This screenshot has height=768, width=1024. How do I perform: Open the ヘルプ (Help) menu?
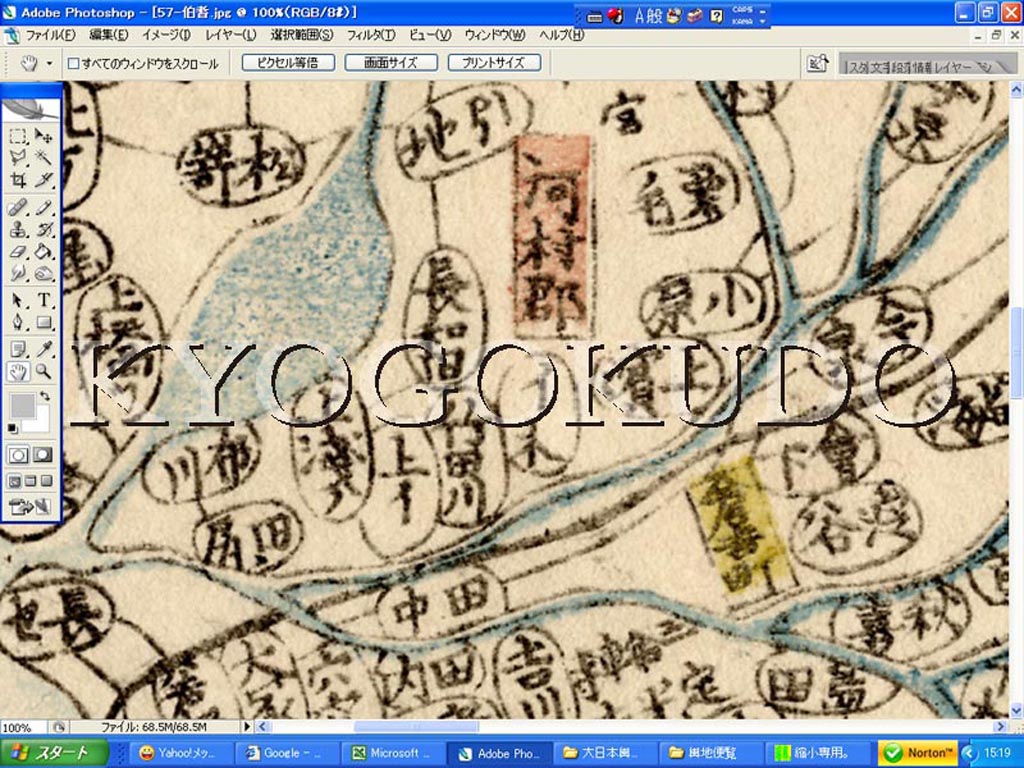coord(562,35)
